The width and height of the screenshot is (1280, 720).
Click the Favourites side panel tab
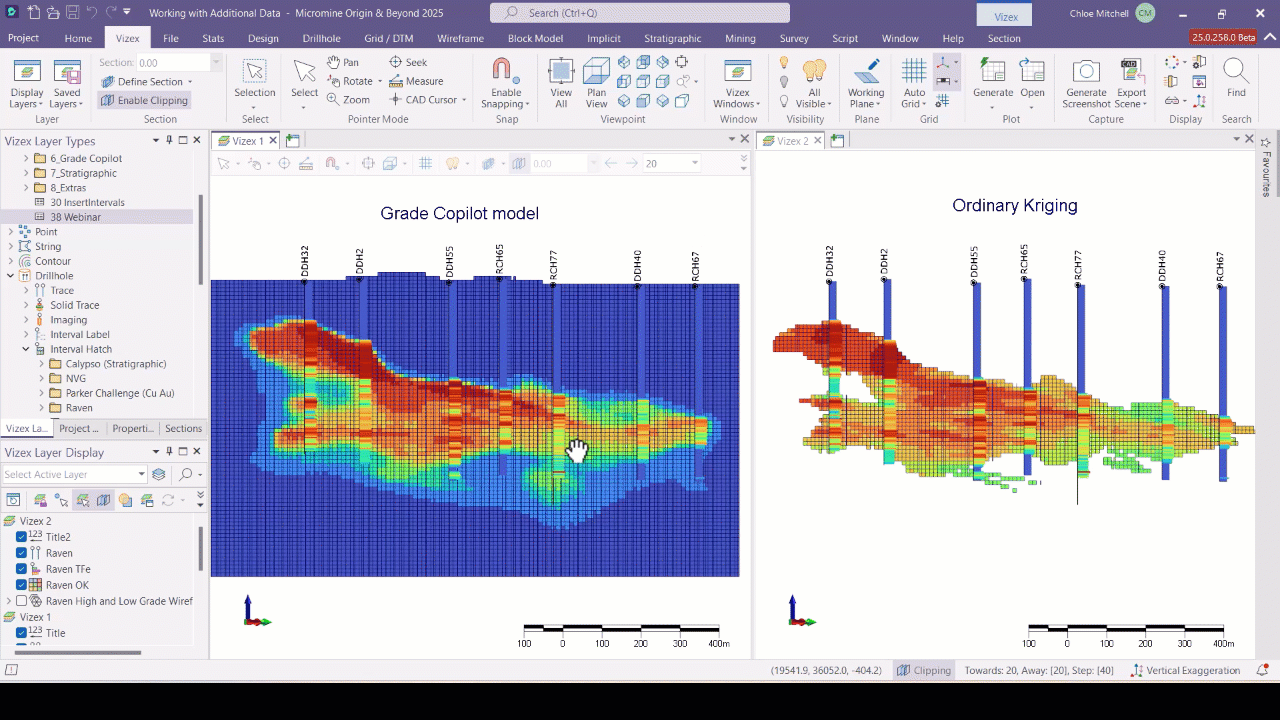(x=1266, y=169)
